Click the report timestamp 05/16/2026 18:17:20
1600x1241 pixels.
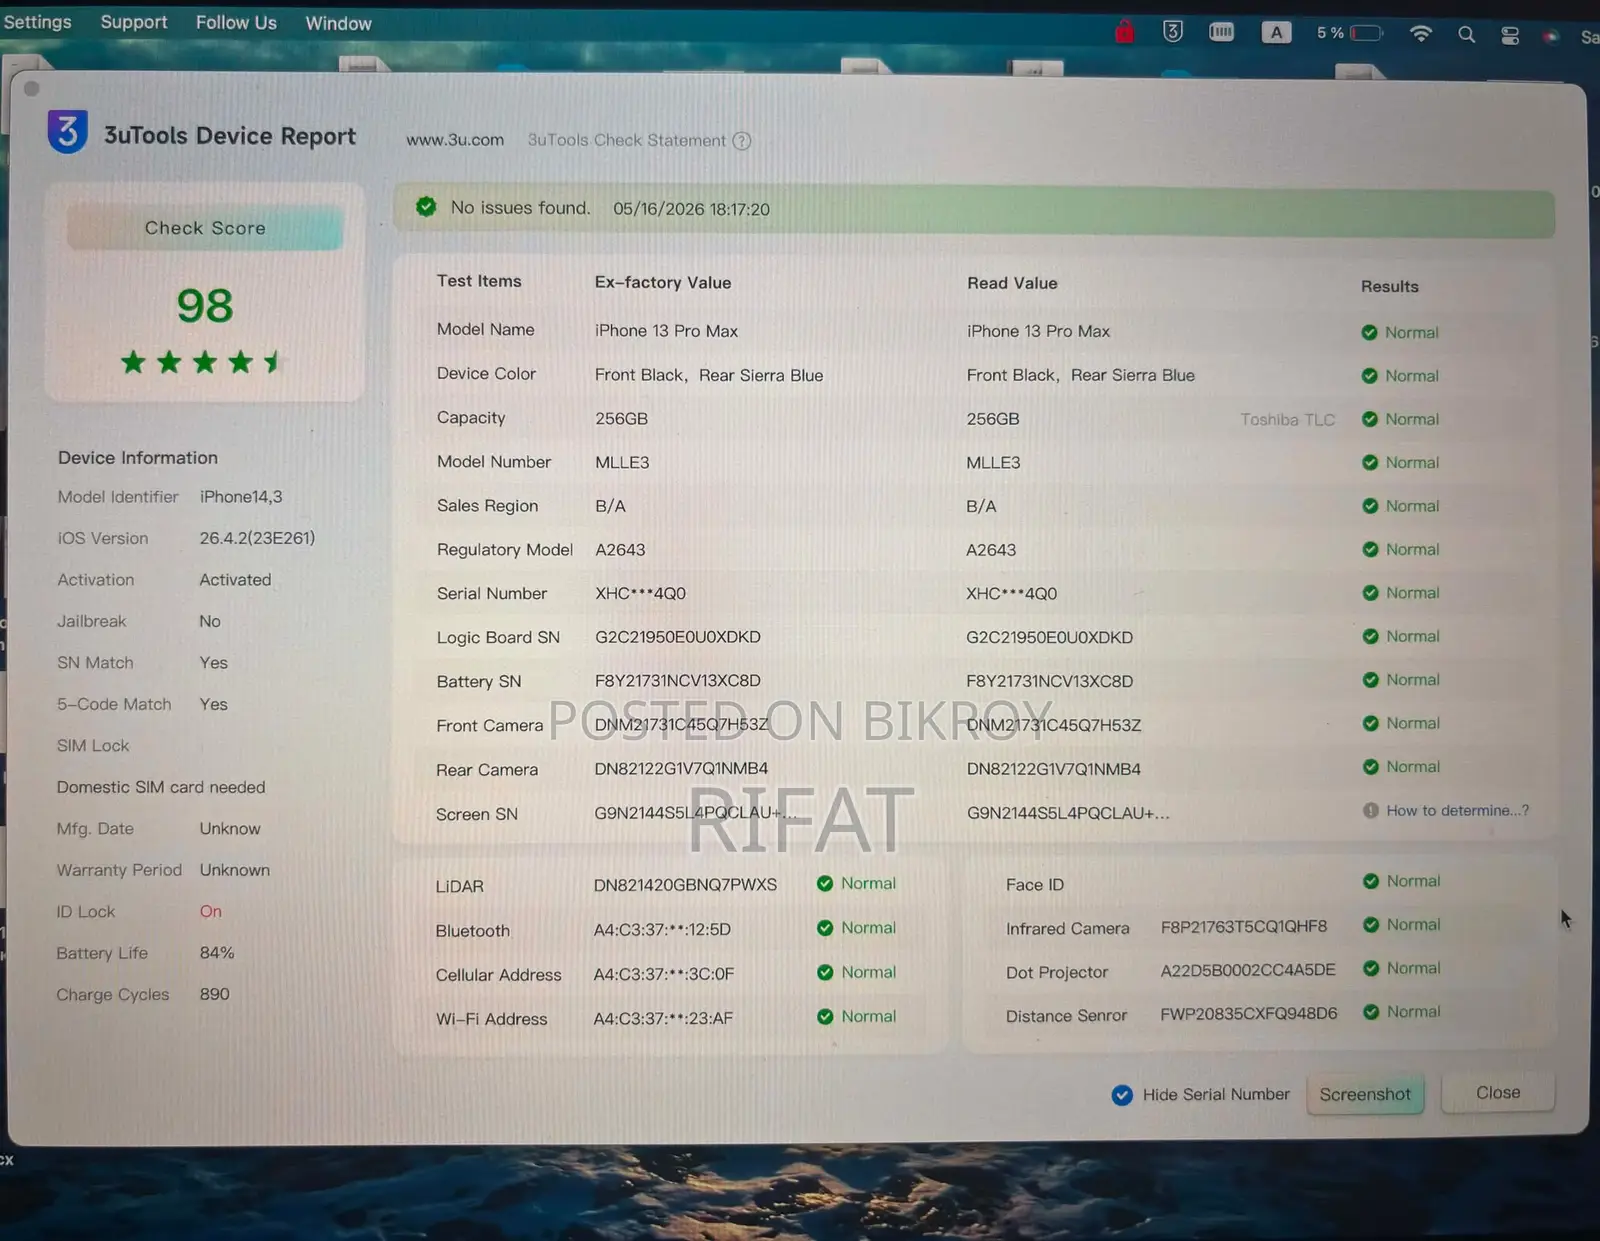[x=691, y=209]
